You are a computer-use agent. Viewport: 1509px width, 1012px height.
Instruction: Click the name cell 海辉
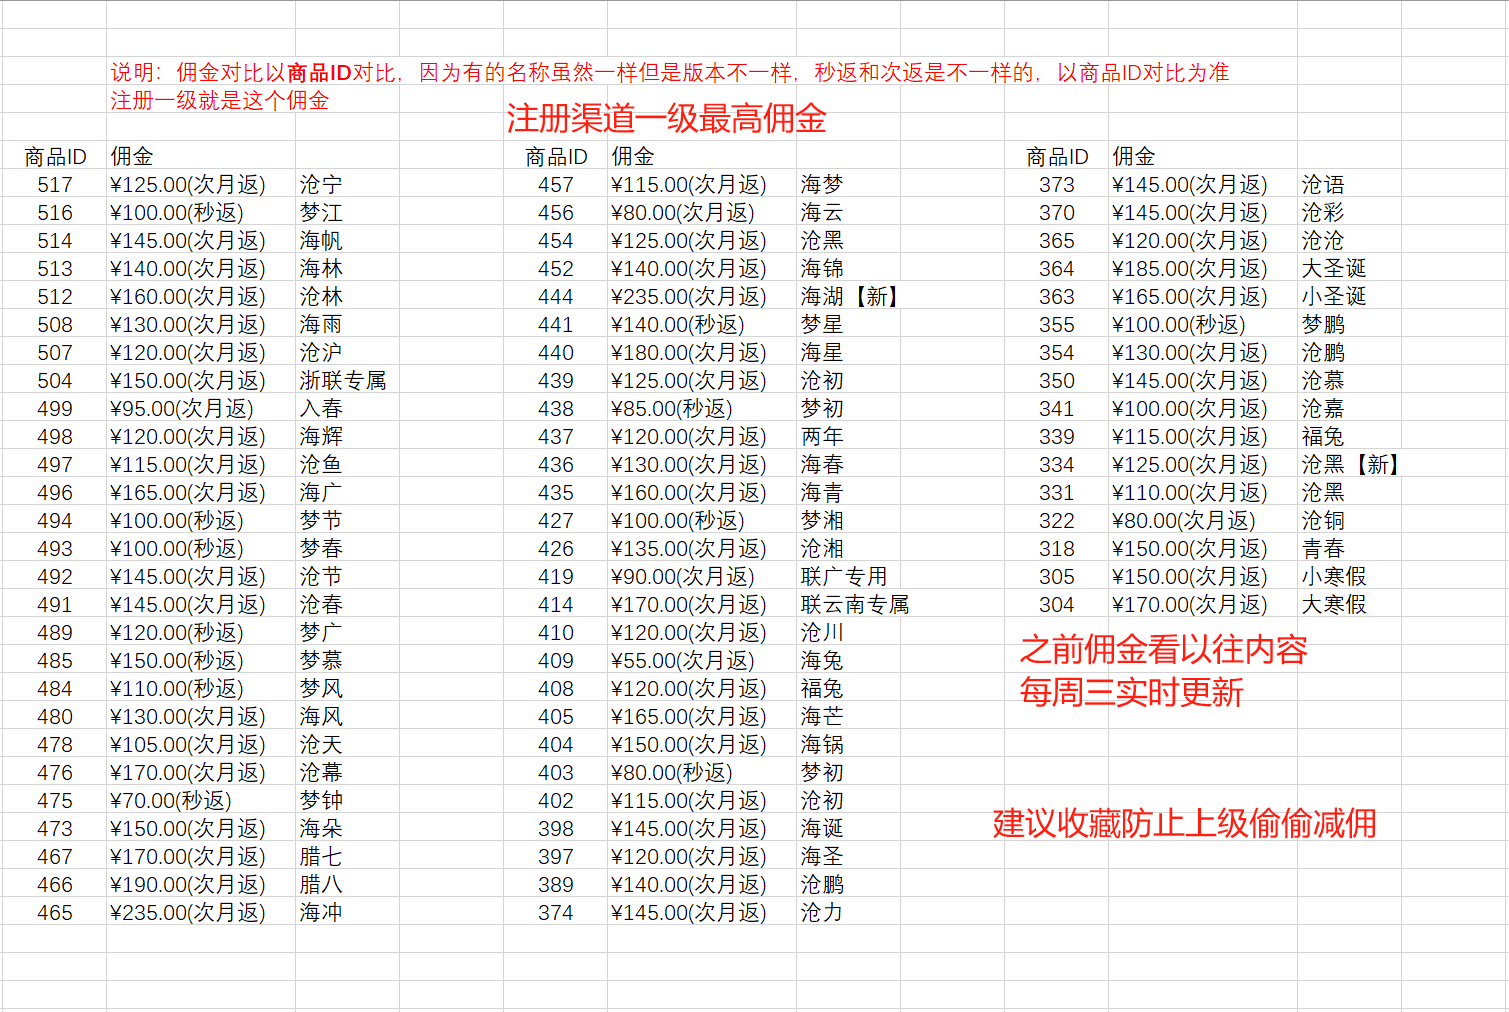pos(347,437)
